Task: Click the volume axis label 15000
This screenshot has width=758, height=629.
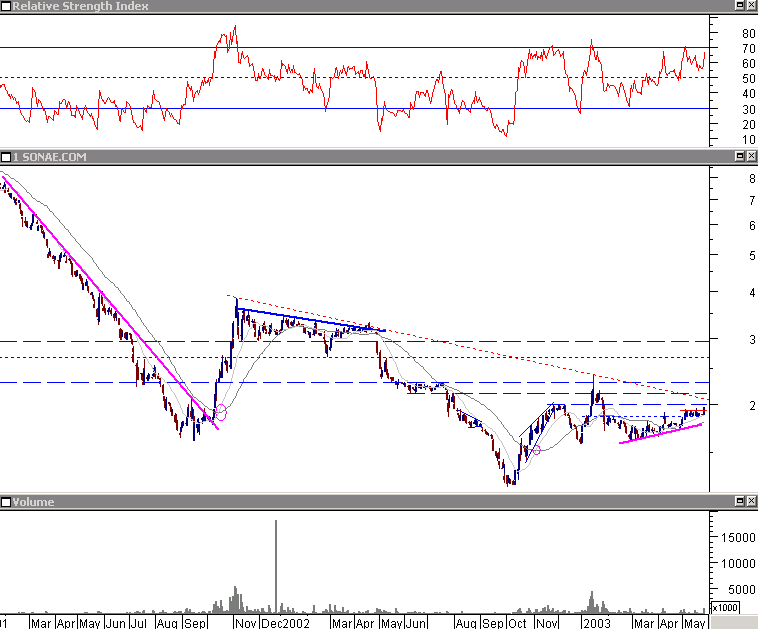Action: (738, 537)
